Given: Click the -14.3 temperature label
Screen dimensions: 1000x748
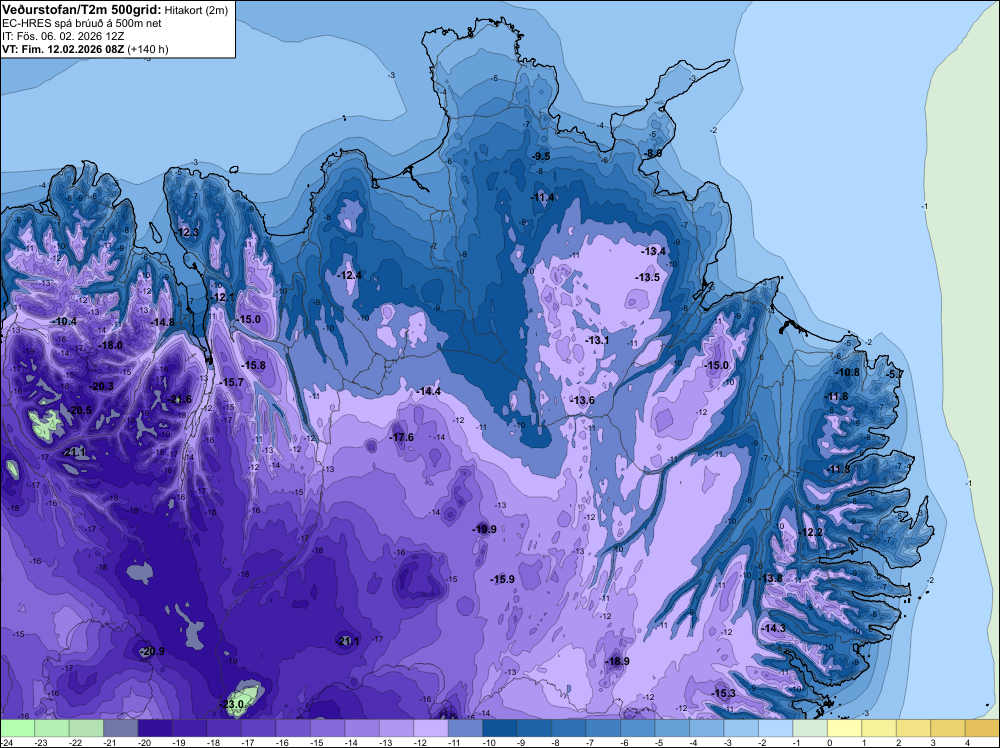Looking at the screenshot, I should click(x=774, y=628).
